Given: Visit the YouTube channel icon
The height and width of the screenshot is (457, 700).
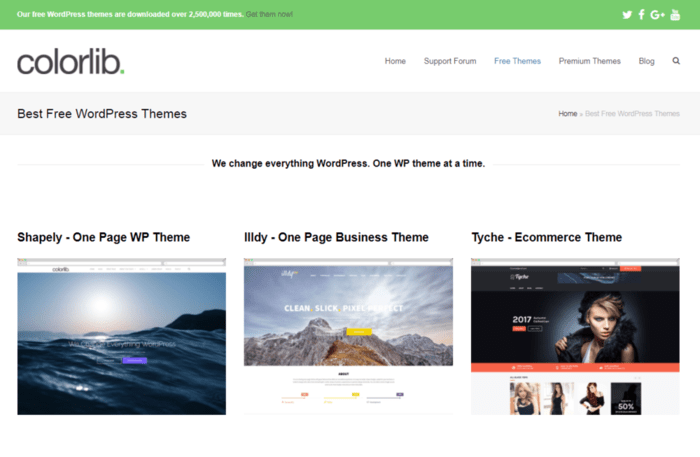Looking at the screenshot, I should coord(675,14).
